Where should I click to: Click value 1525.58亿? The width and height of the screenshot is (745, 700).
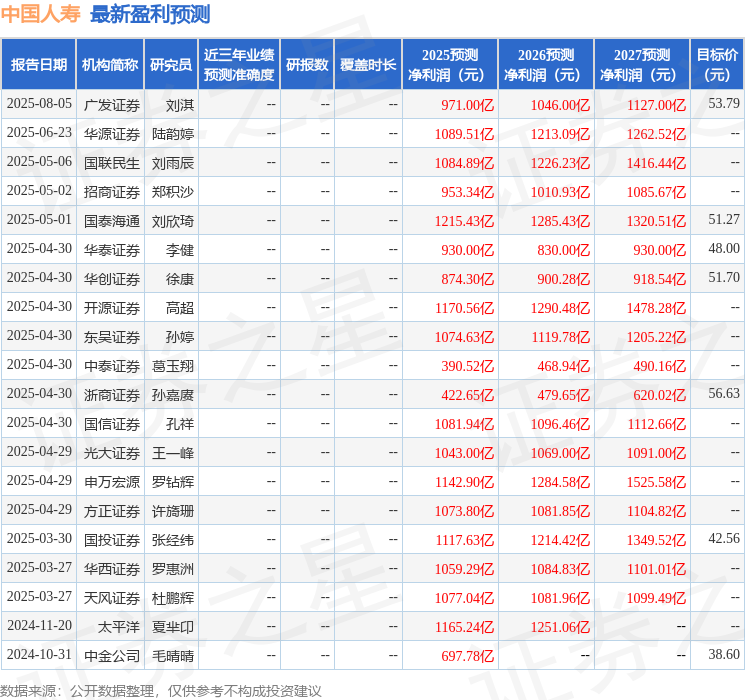pyautogui.click(x=656, y=482)
